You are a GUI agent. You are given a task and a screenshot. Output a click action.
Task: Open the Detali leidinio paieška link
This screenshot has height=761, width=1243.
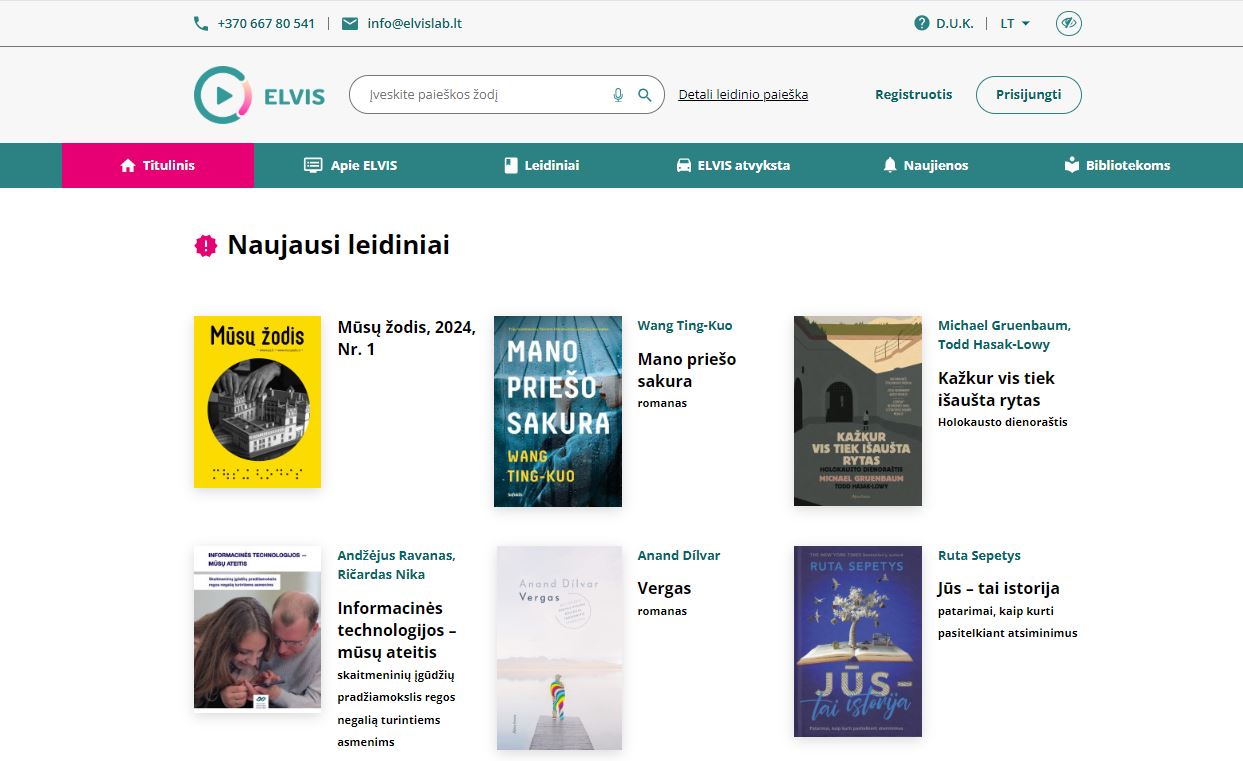click(x=743, y=95)
